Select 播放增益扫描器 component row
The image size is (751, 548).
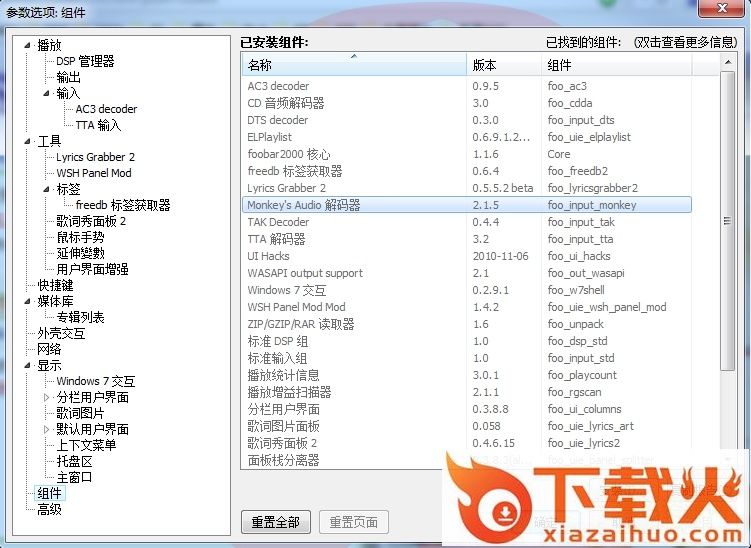tap(467, 392)
